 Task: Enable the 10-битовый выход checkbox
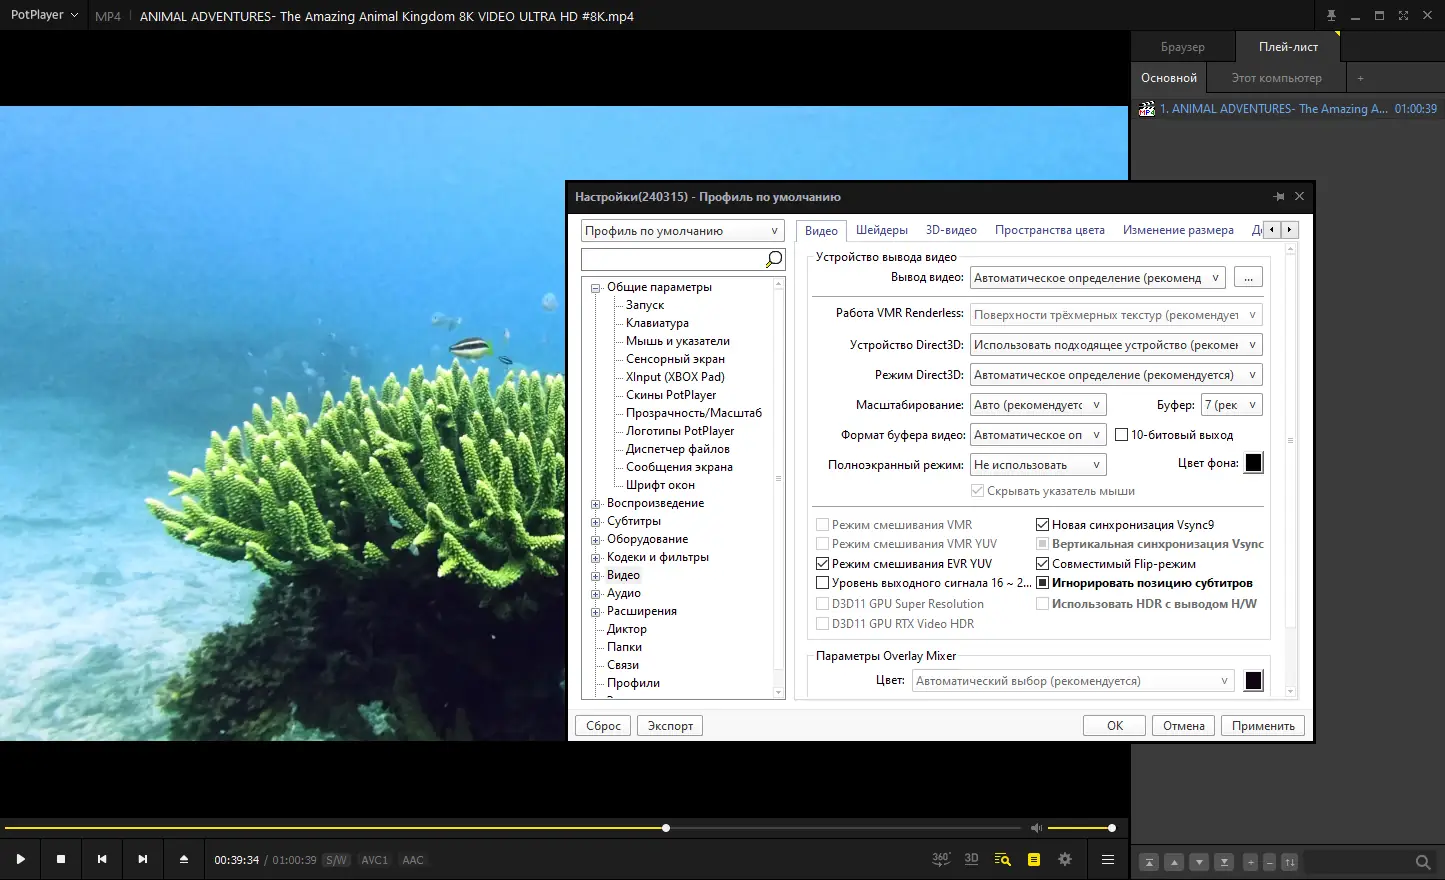tap(1122, 435)
